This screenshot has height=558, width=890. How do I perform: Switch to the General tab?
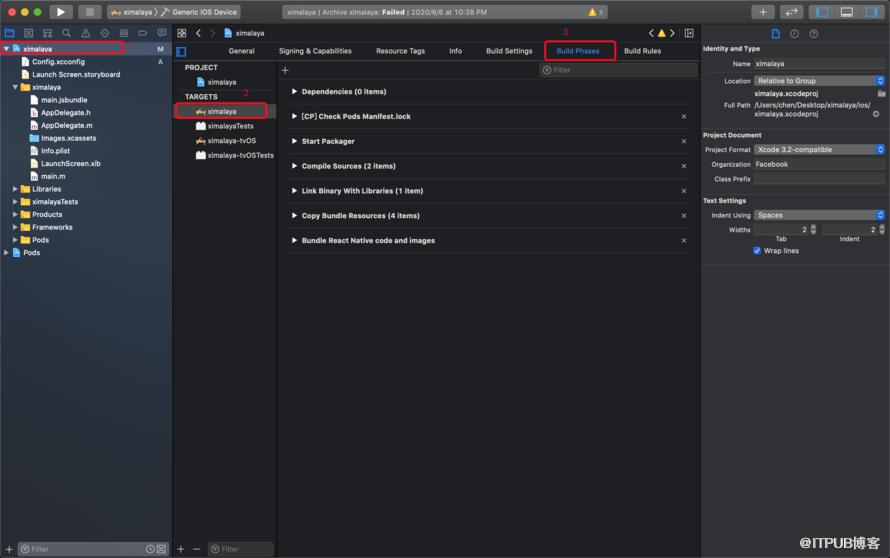coord(241,51)
